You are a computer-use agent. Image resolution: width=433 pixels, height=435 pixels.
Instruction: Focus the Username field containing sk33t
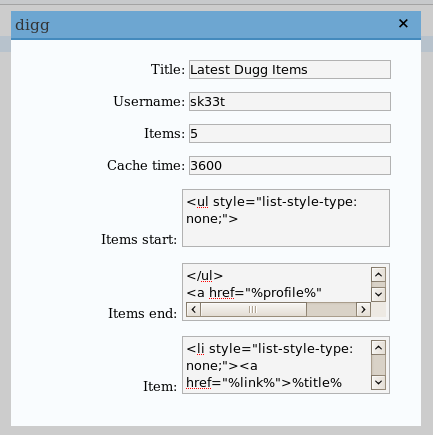click(290, 101)
